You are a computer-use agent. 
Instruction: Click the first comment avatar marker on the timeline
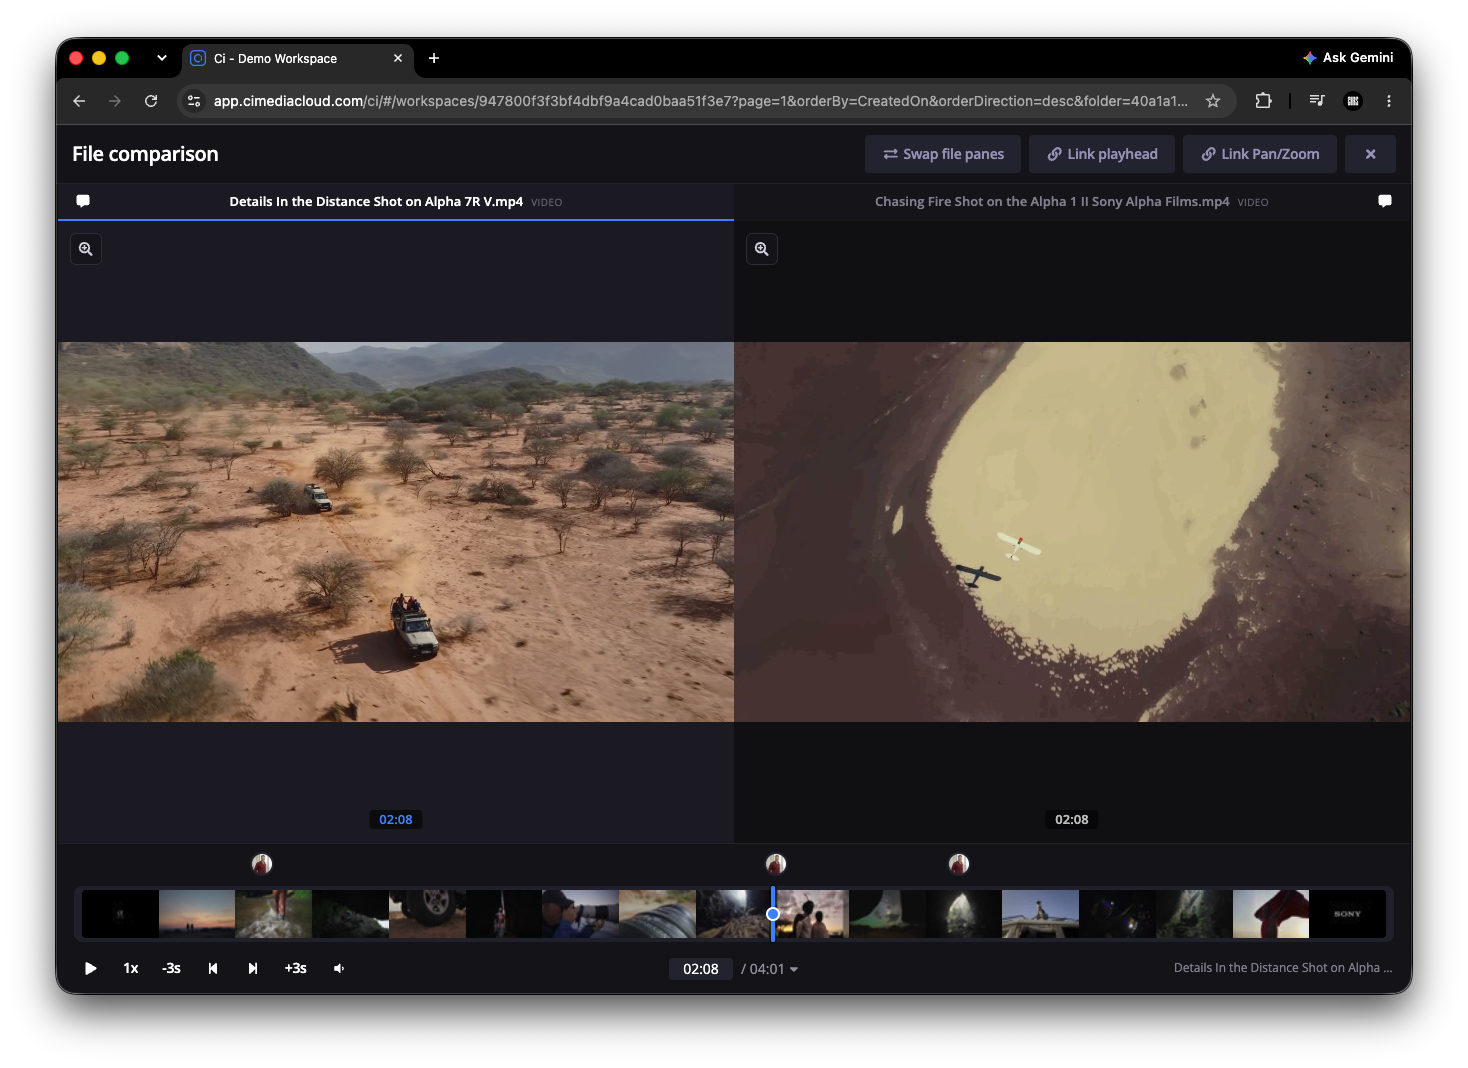pos(262,864)
